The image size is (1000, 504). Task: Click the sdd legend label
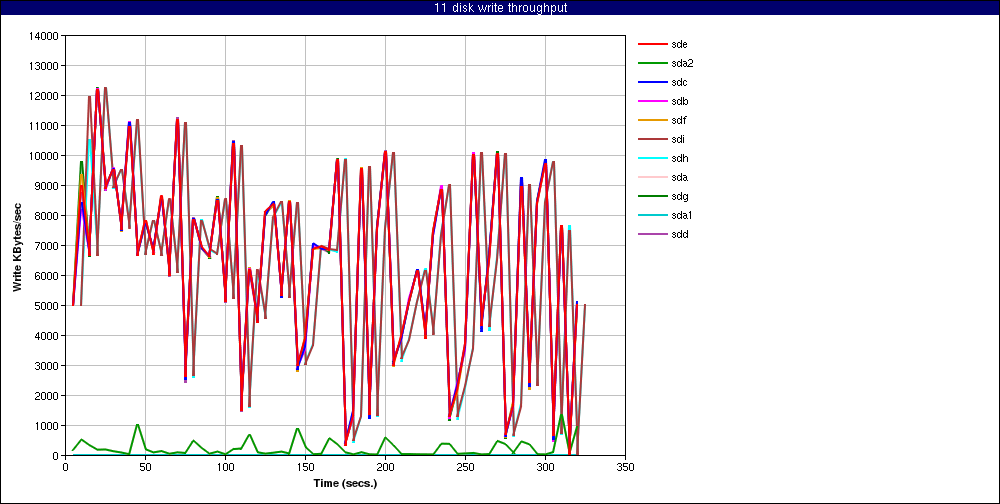pyautogui.click(x=679, y=234)
